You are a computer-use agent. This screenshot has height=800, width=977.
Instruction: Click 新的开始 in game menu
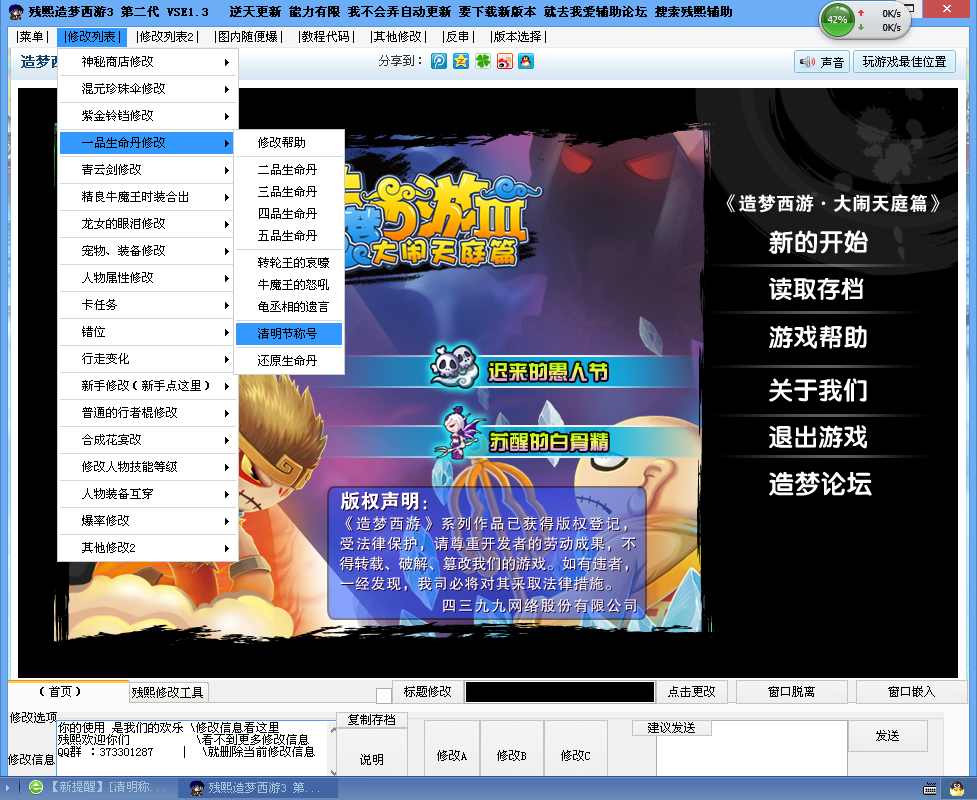coord(817,242)
